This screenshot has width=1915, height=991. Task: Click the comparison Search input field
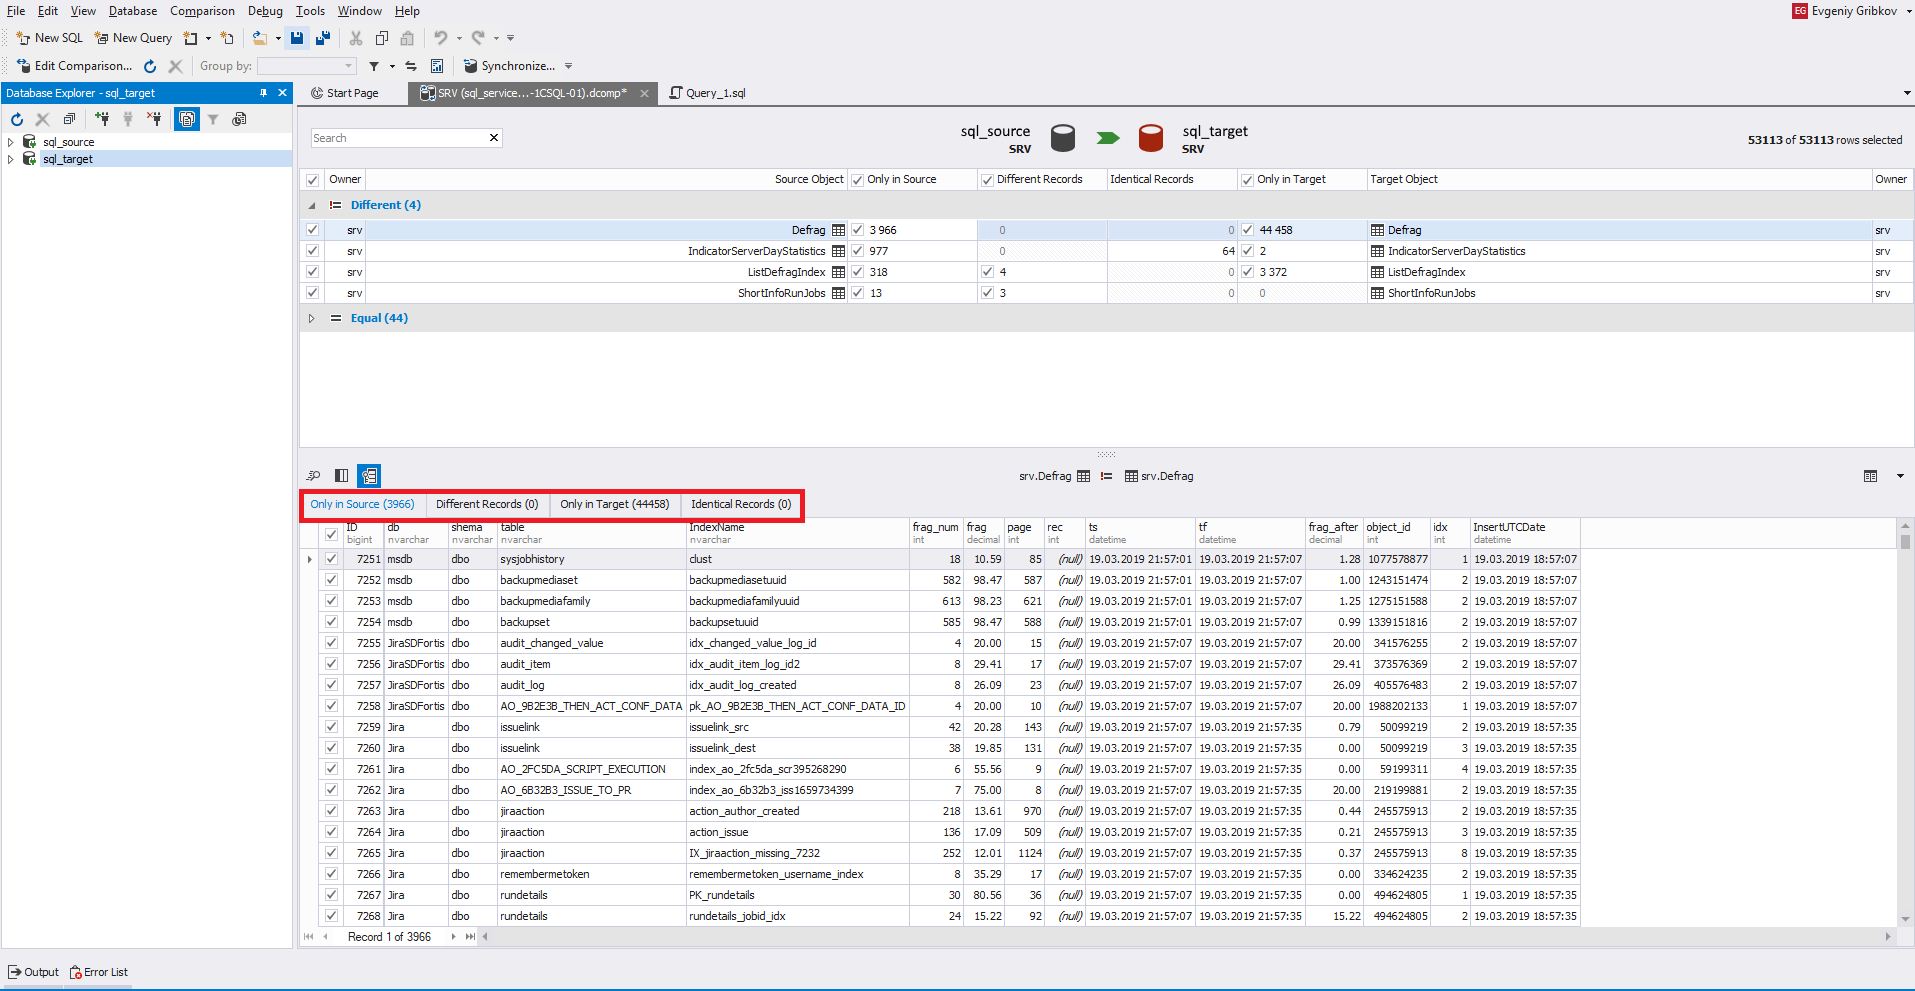(398, 138)
